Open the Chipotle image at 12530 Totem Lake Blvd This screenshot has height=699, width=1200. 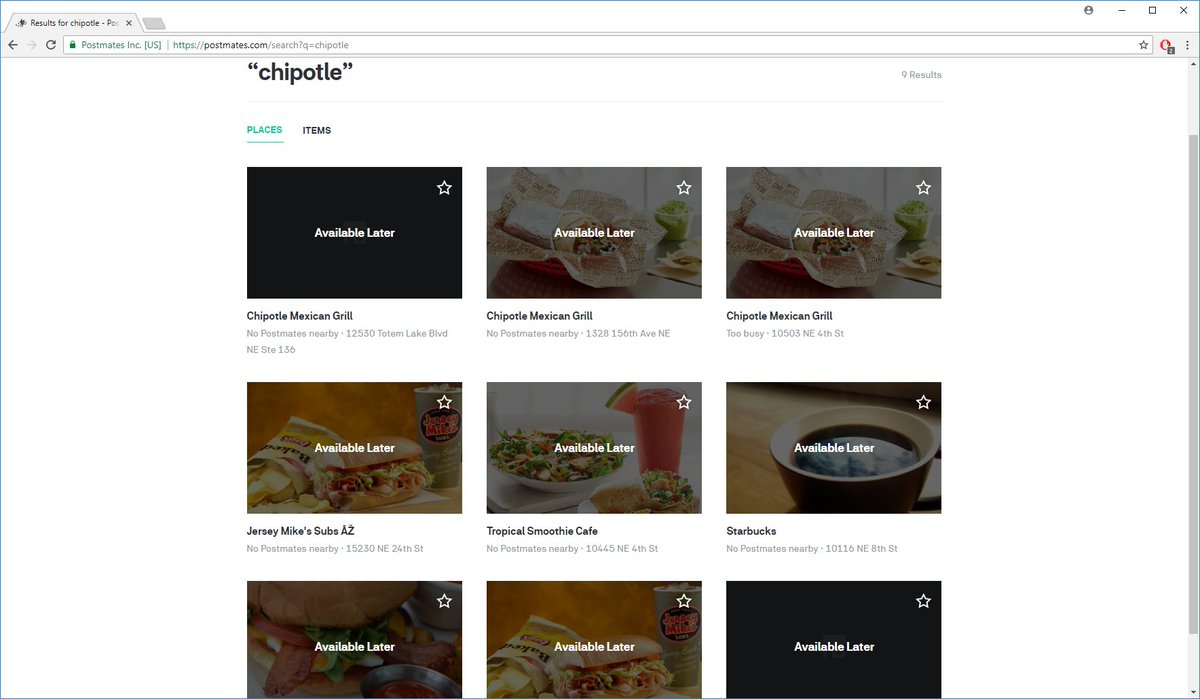(x=354, y=232)
